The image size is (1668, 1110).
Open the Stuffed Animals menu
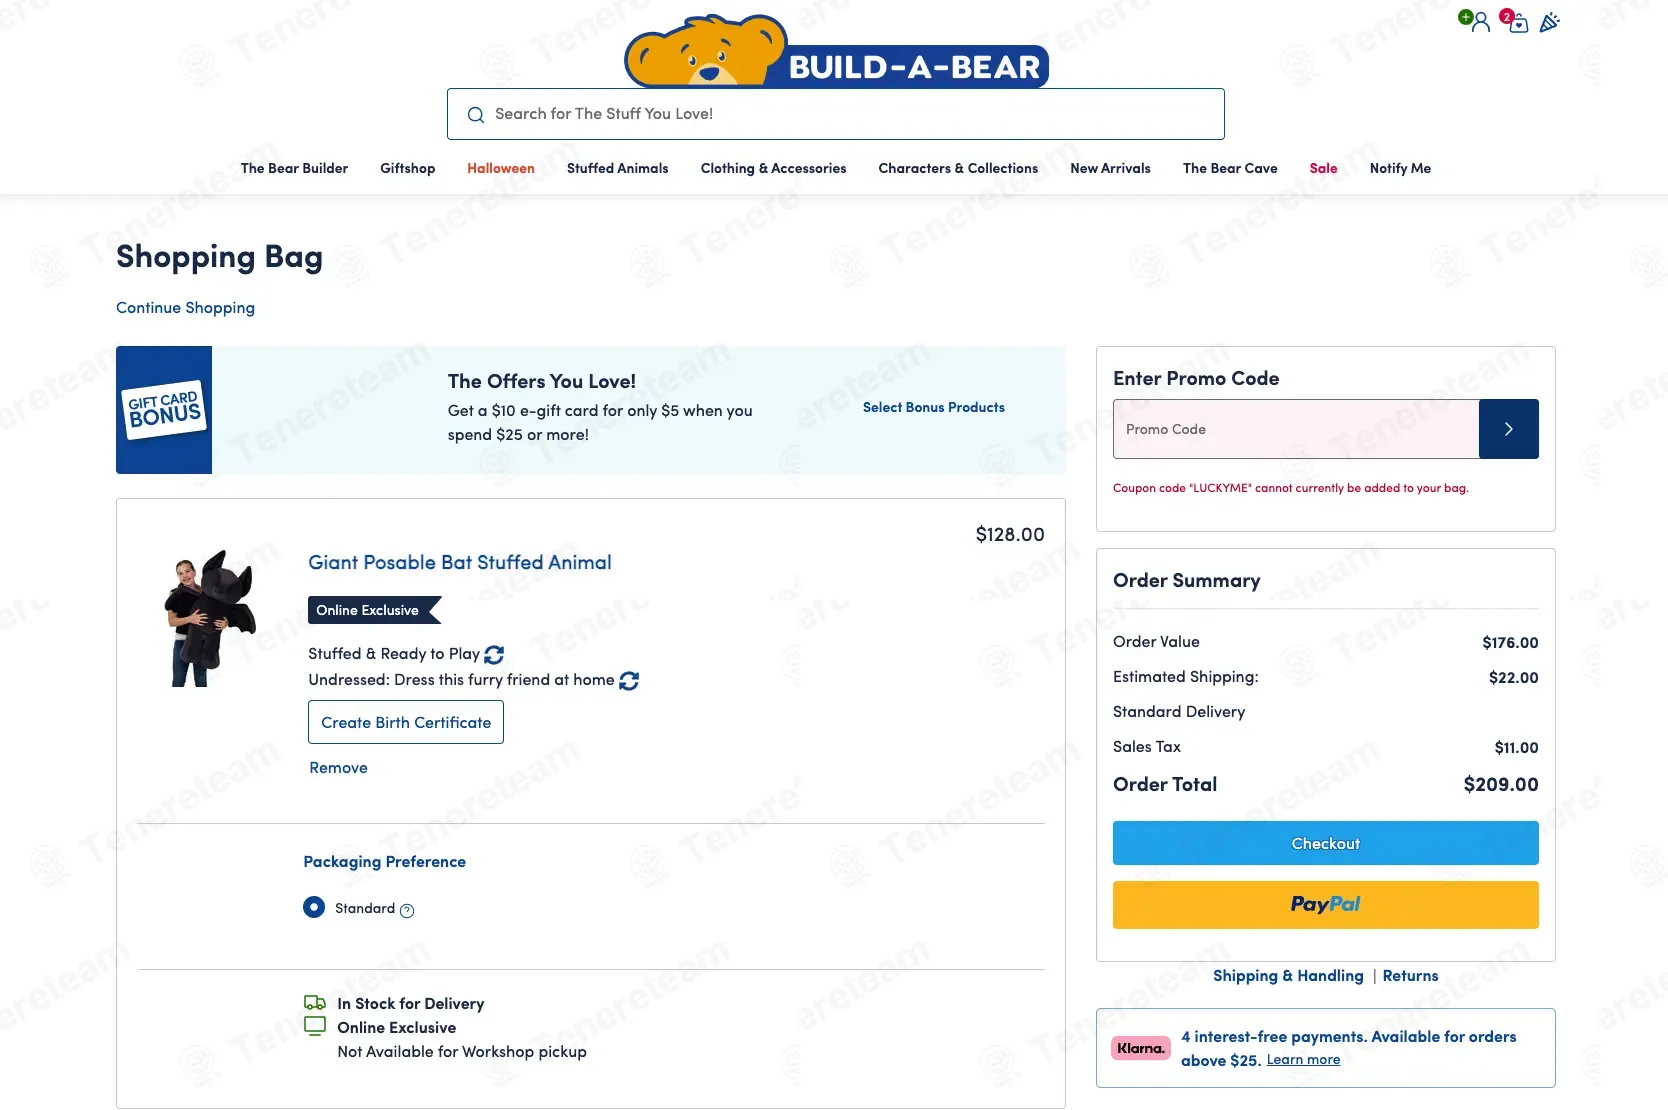point(618,168)
